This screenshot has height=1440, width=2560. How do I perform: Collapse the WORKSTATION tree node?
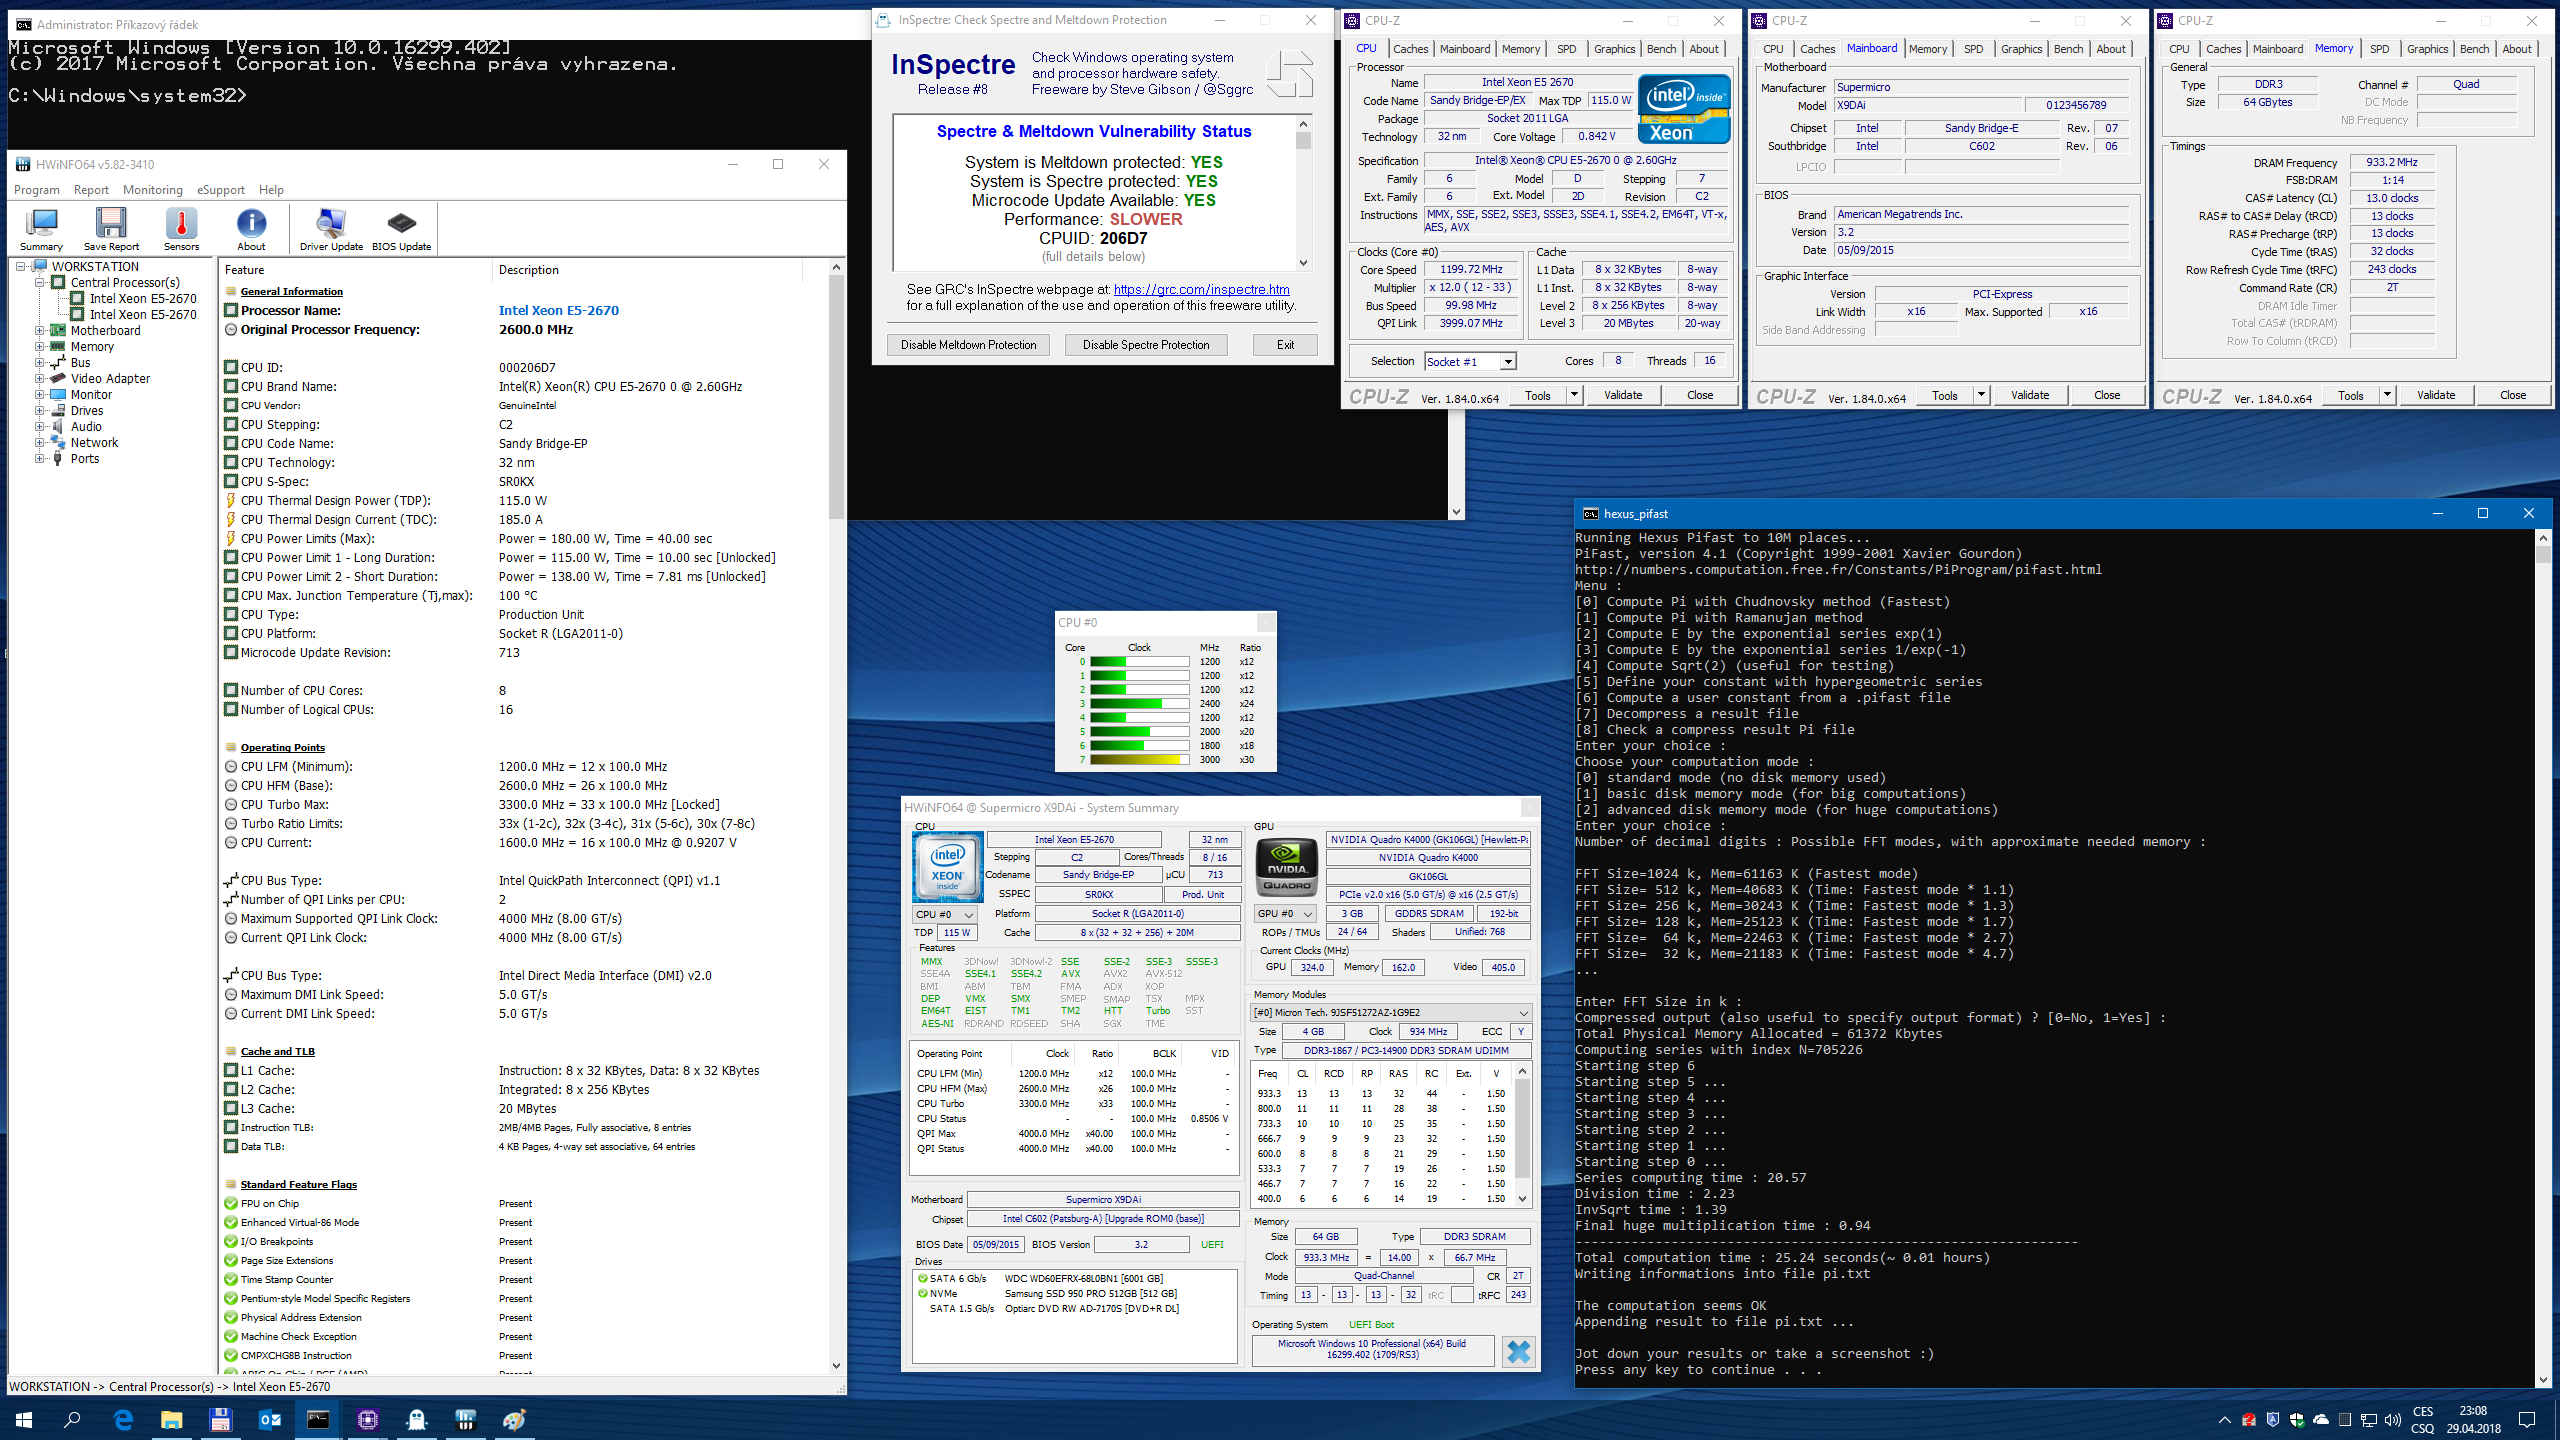click(20, 267)
